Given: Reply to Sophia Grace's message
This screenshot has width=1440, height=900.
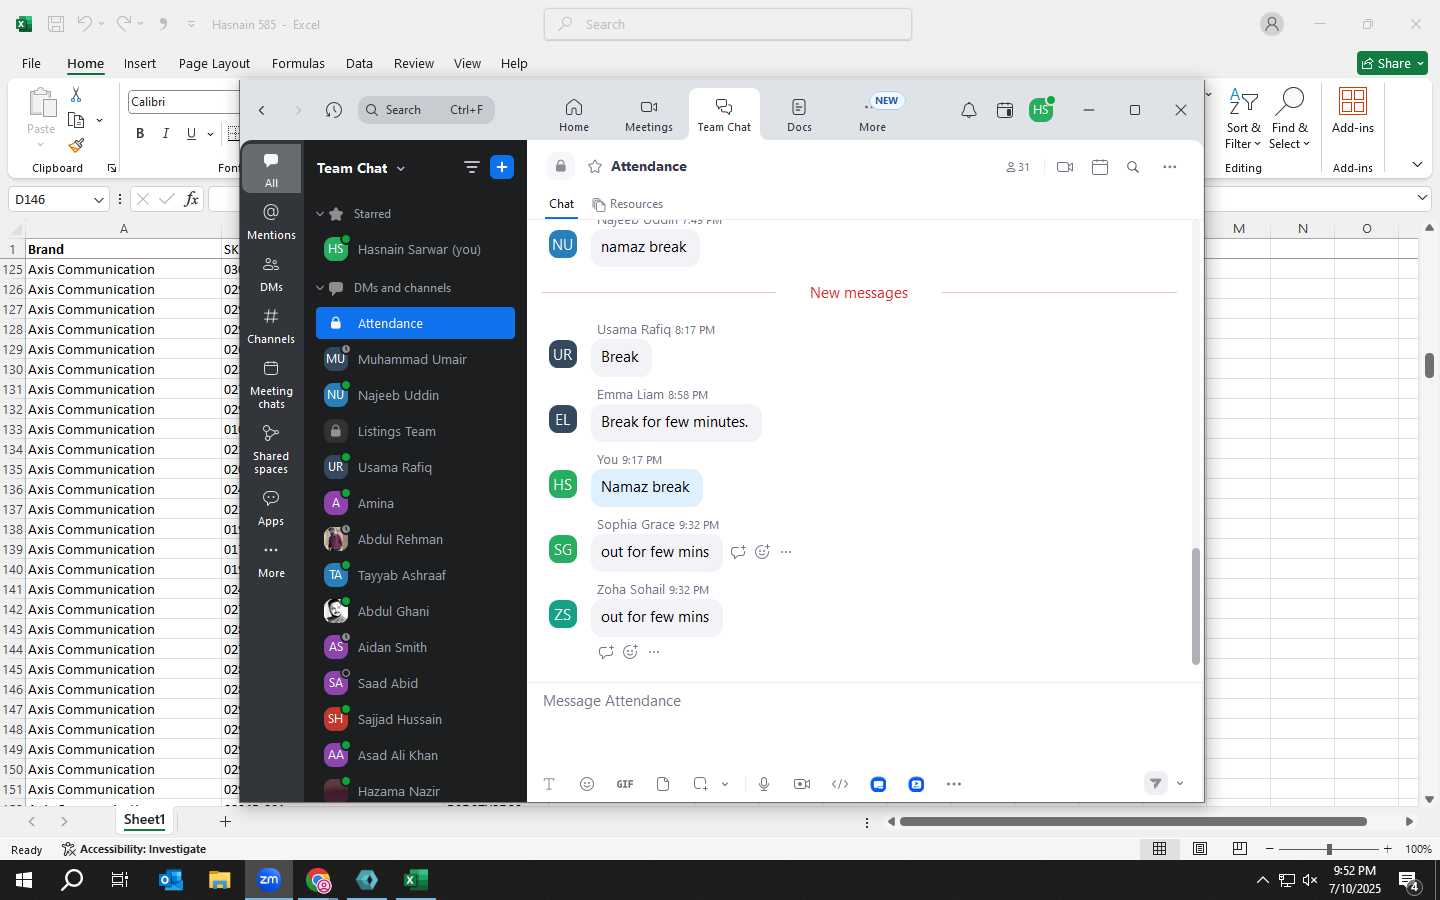Looking at the screenshot, I should point(738,552).
